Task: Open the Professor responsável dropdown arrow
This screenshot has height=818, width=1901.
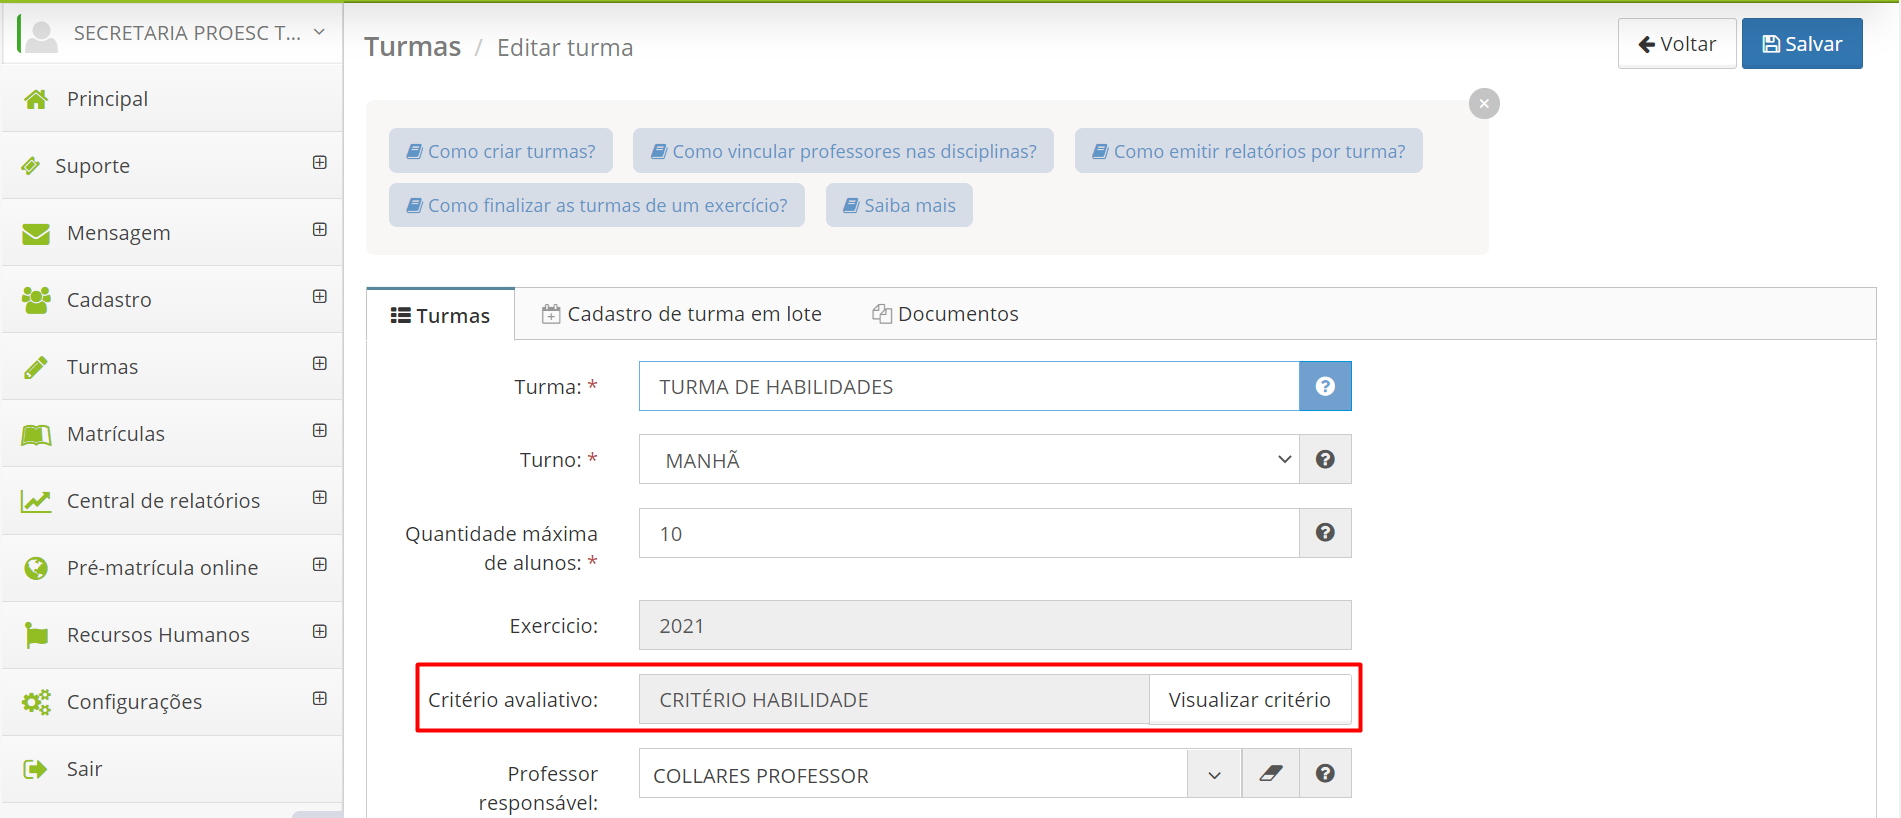Action: (x=1214, y=775)
